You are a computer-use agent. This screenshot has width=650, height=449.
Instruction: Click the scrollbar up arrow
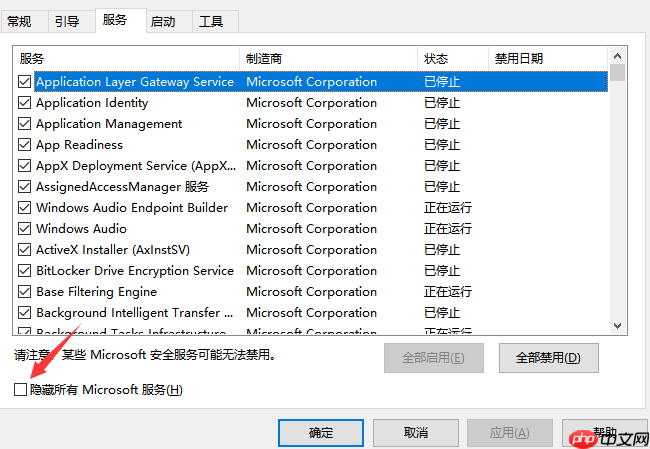617,56
